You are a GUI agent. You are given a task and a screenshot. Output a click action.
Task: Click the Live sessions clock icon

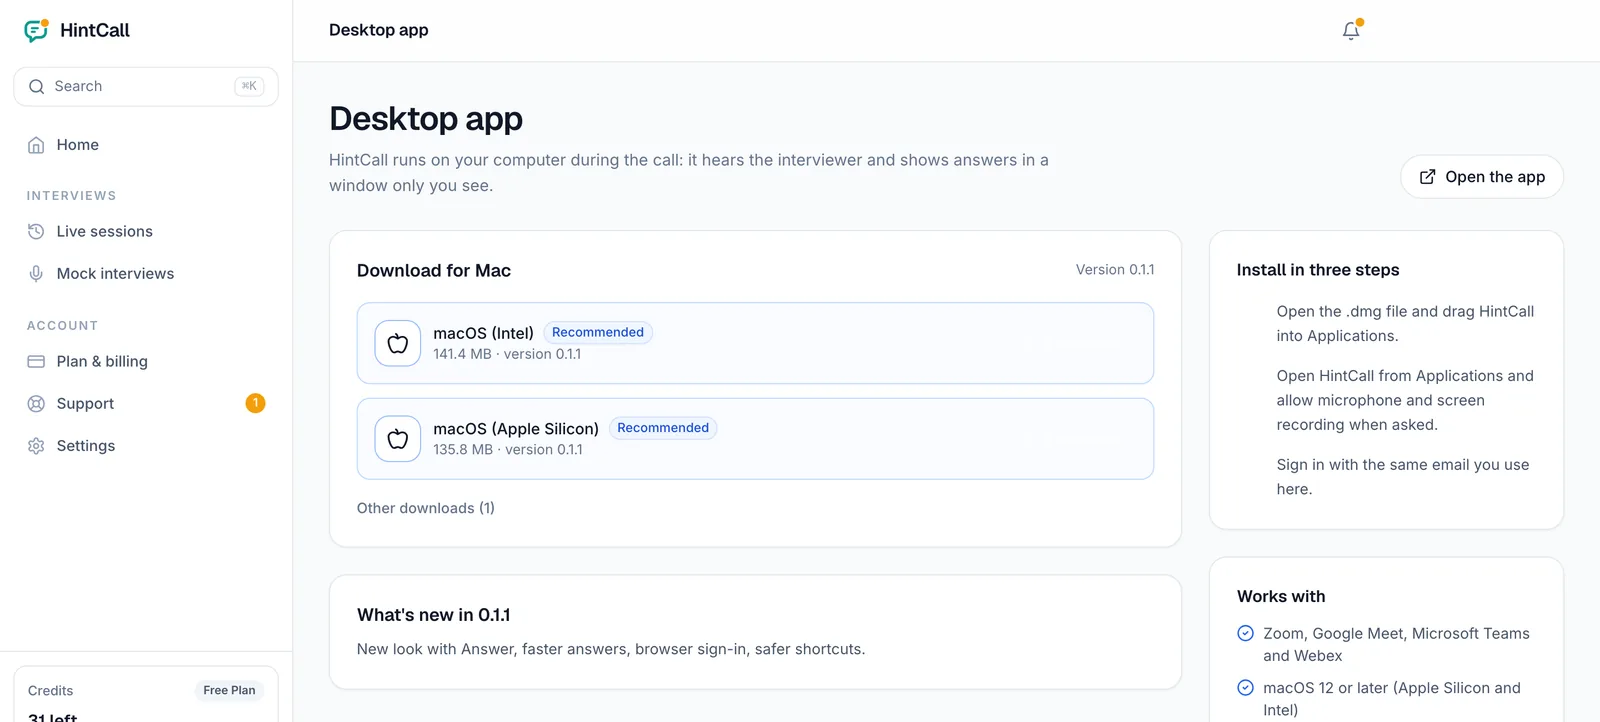point(36,231)
